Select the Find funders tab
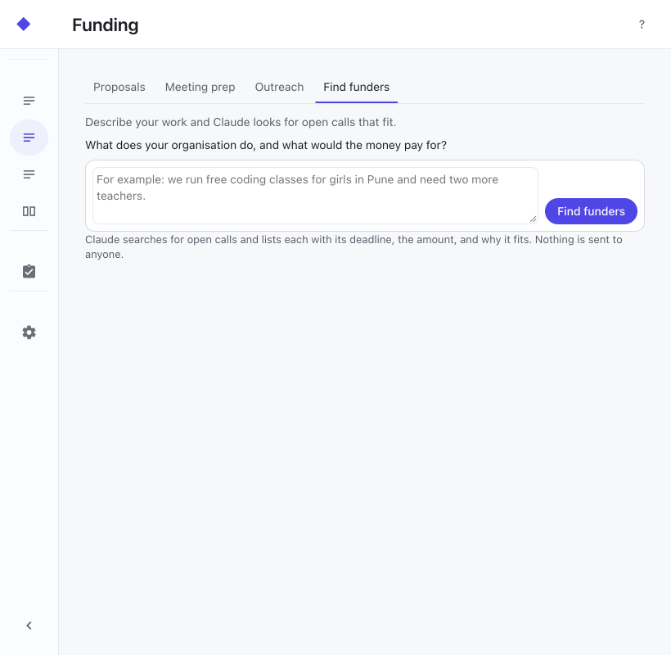 (x=356, y=87)
